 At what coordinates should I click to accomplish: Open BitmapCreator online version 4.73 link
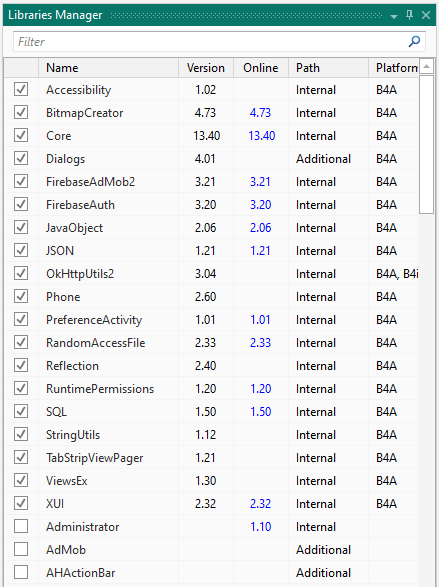[x=260, y=113]
